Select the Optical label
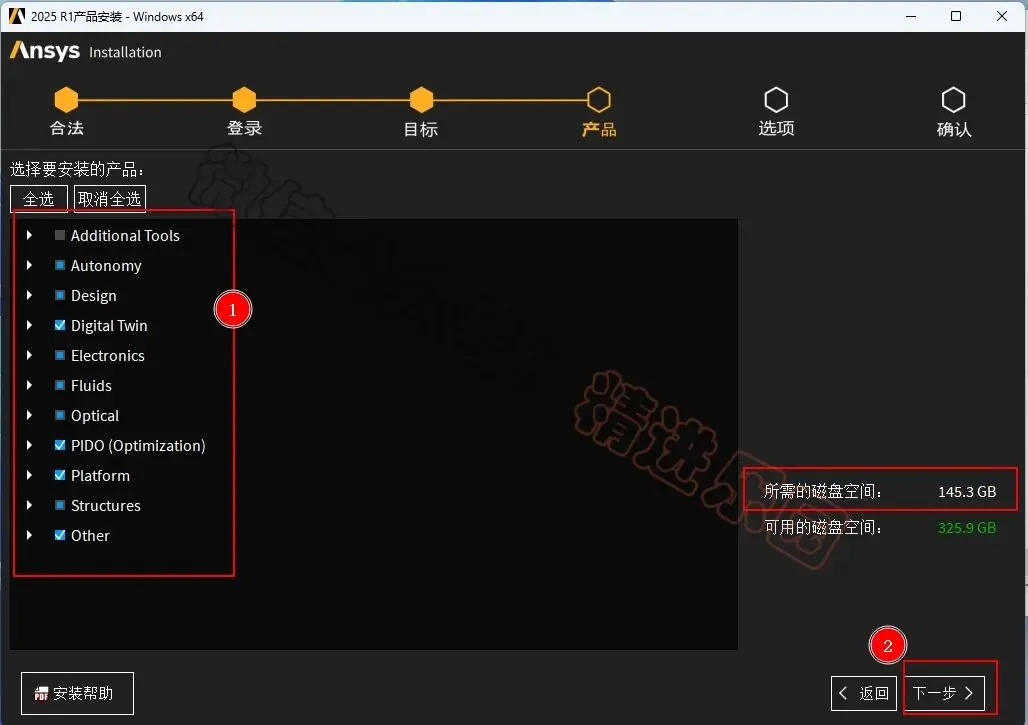 point(95,416)
